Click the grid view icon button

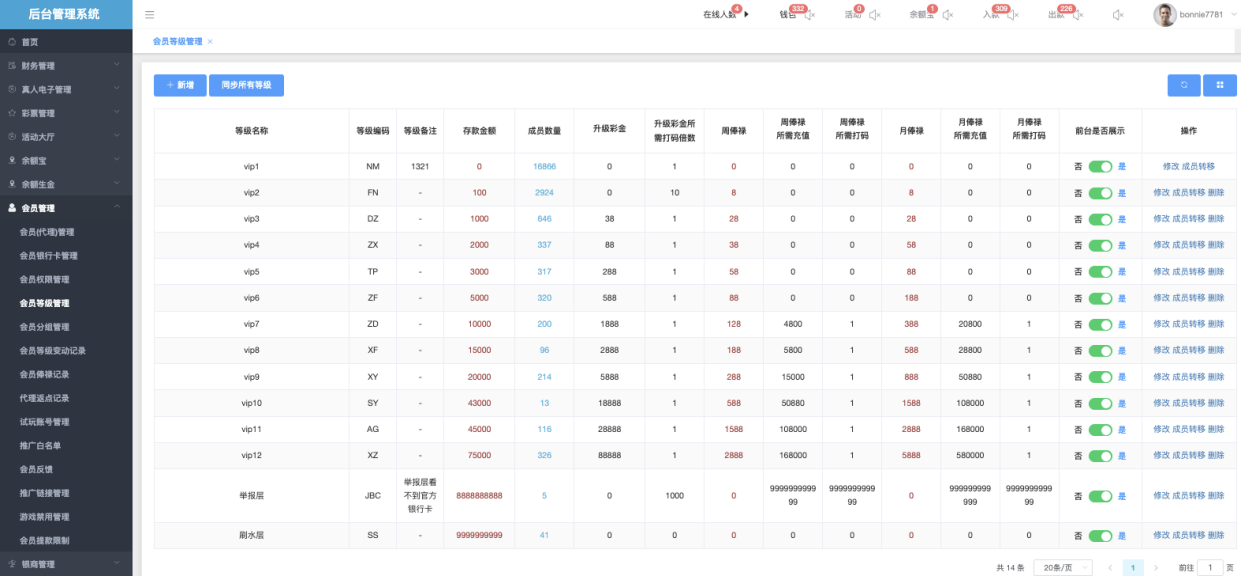tap(1220, 85)
